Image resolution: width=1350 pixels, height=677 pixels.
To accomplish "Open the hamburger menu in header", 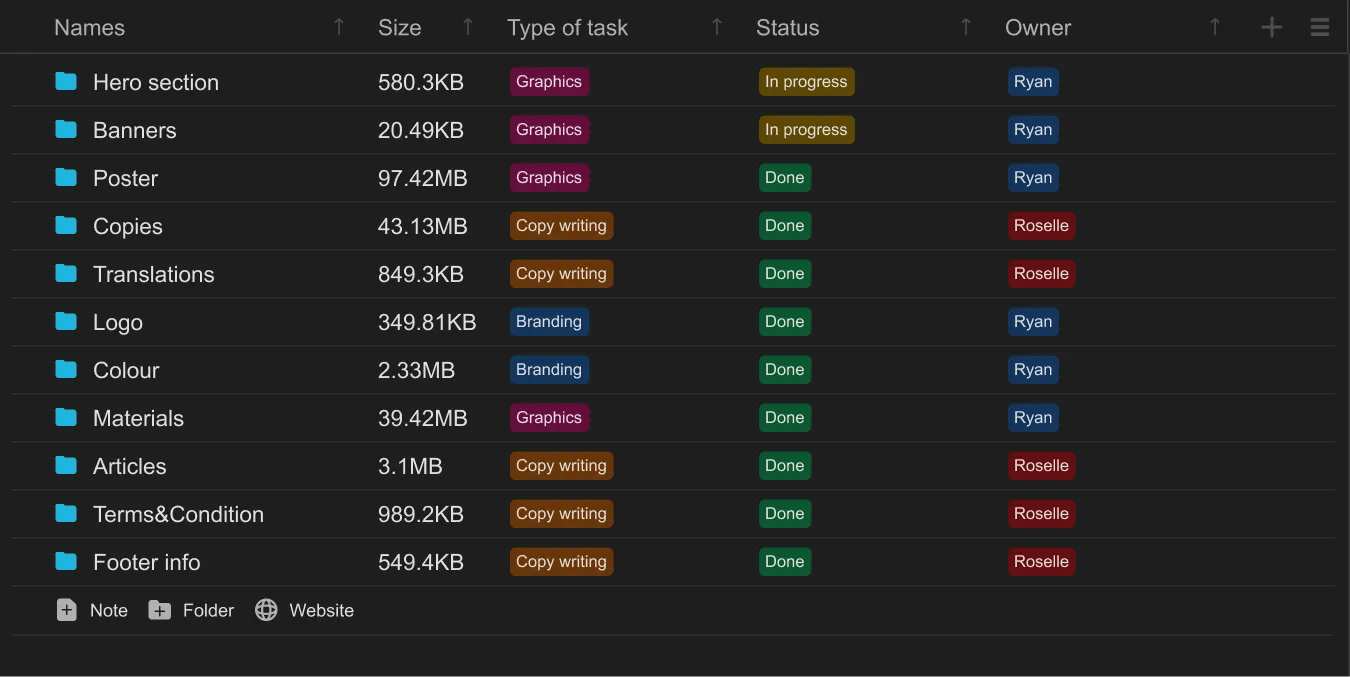I will pos(1320,28).
